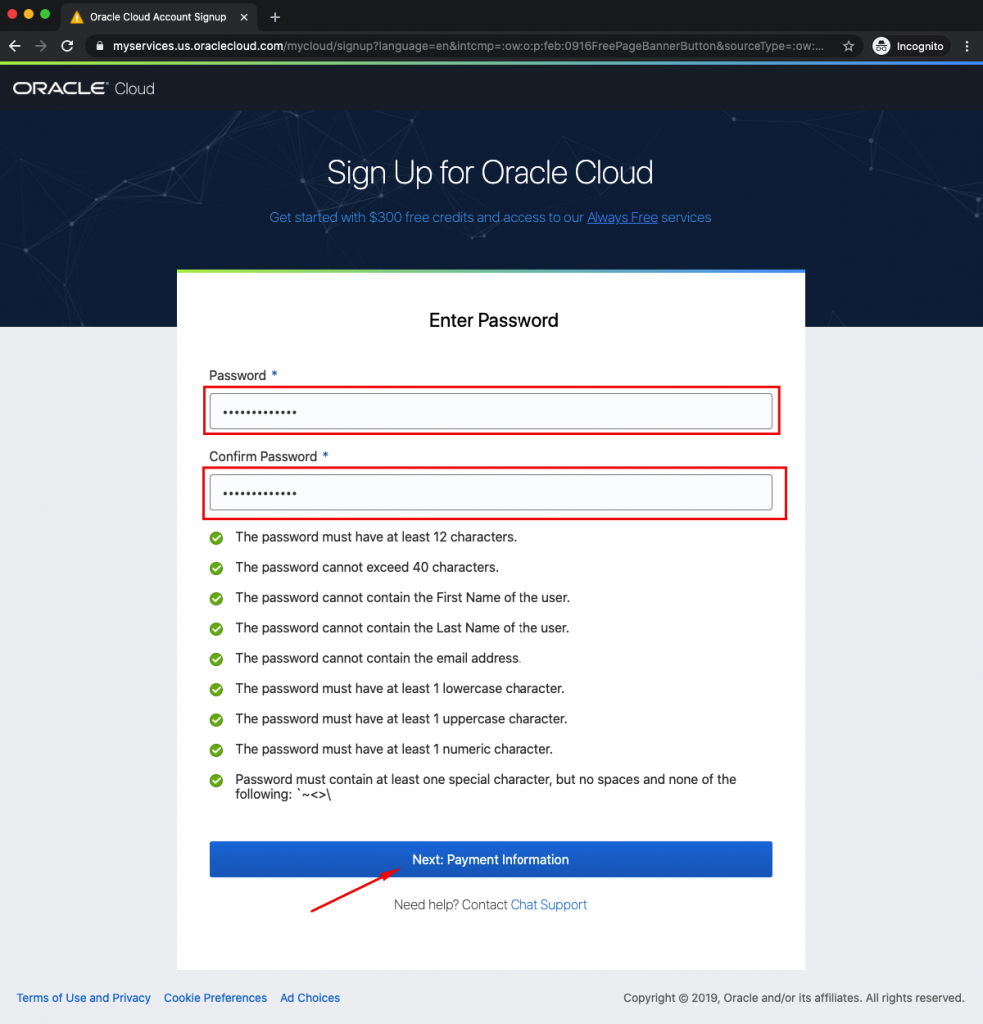Screen dimensions: 983x1024
Task: Click the Next: Payment Information button
Action: coord(490,859)
